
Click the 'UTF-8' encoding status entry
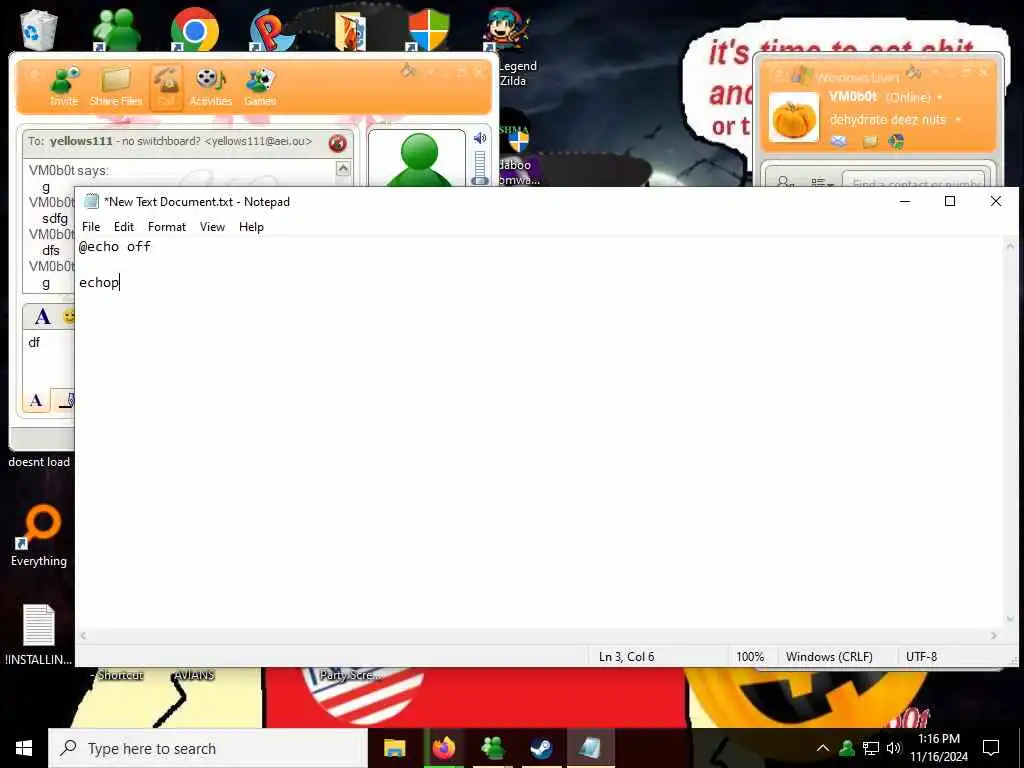point(921,656)
